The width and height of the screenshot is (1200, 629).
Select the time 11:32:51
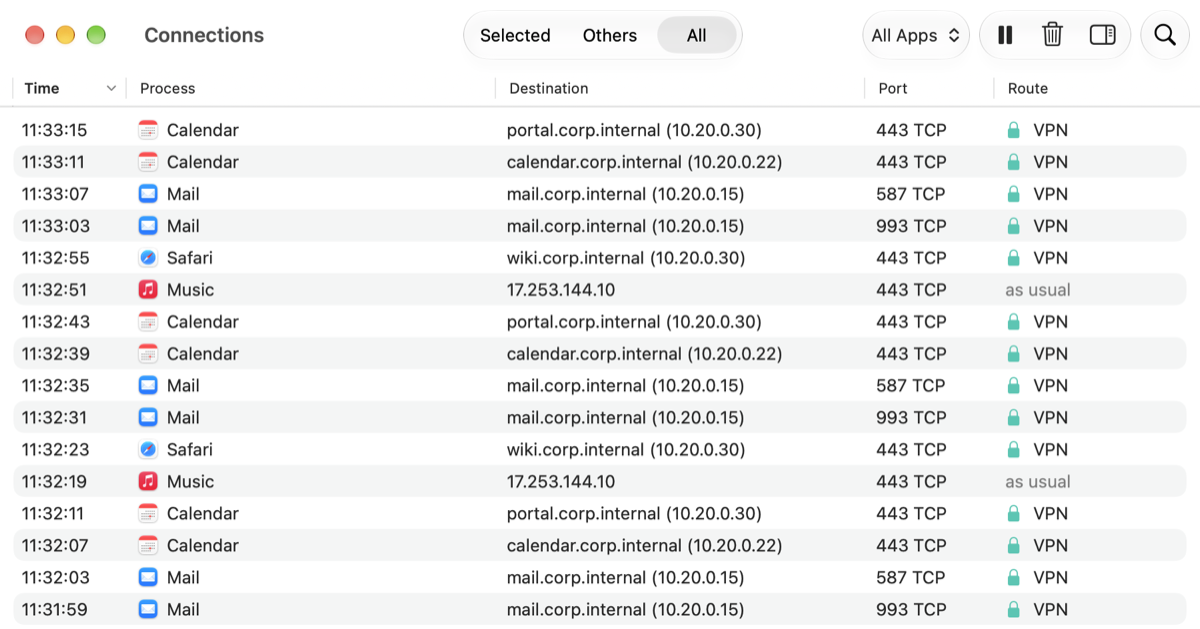point(54,290)
